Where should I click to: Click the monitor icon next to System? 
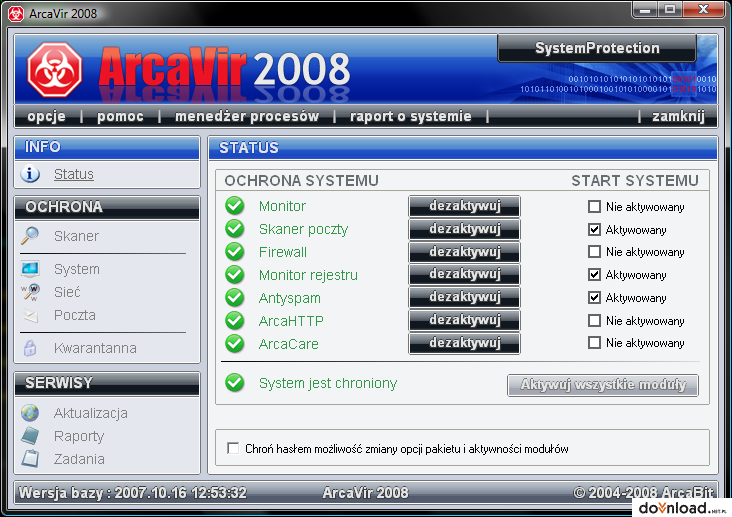tap(30, 269)
